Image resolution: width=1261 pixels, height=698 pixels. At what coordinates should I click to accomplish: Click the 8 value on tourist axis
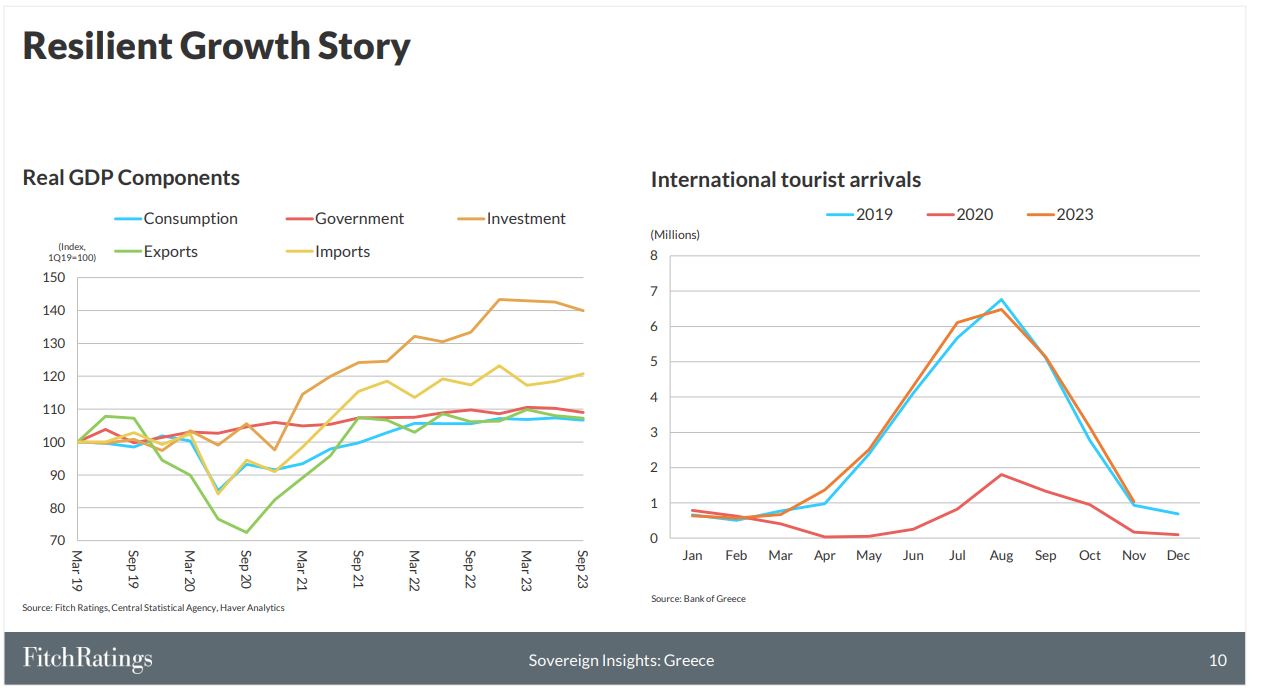pos(654,256)
